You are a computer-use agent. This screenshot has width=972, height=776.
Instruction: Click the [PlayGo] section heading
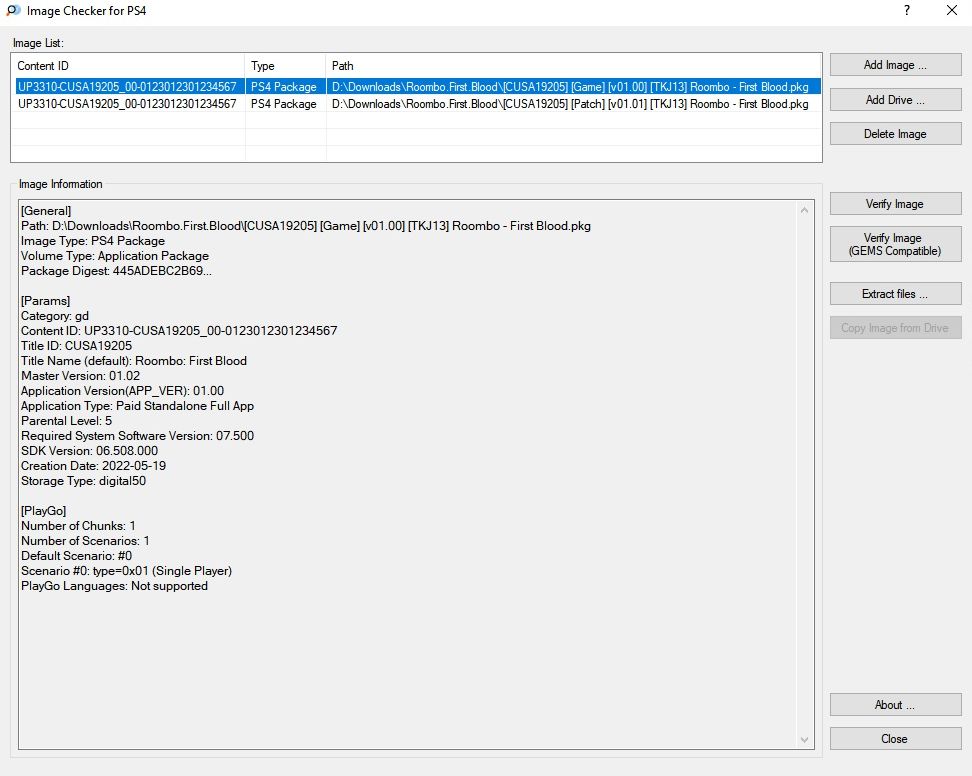click(x=43, y=511)
